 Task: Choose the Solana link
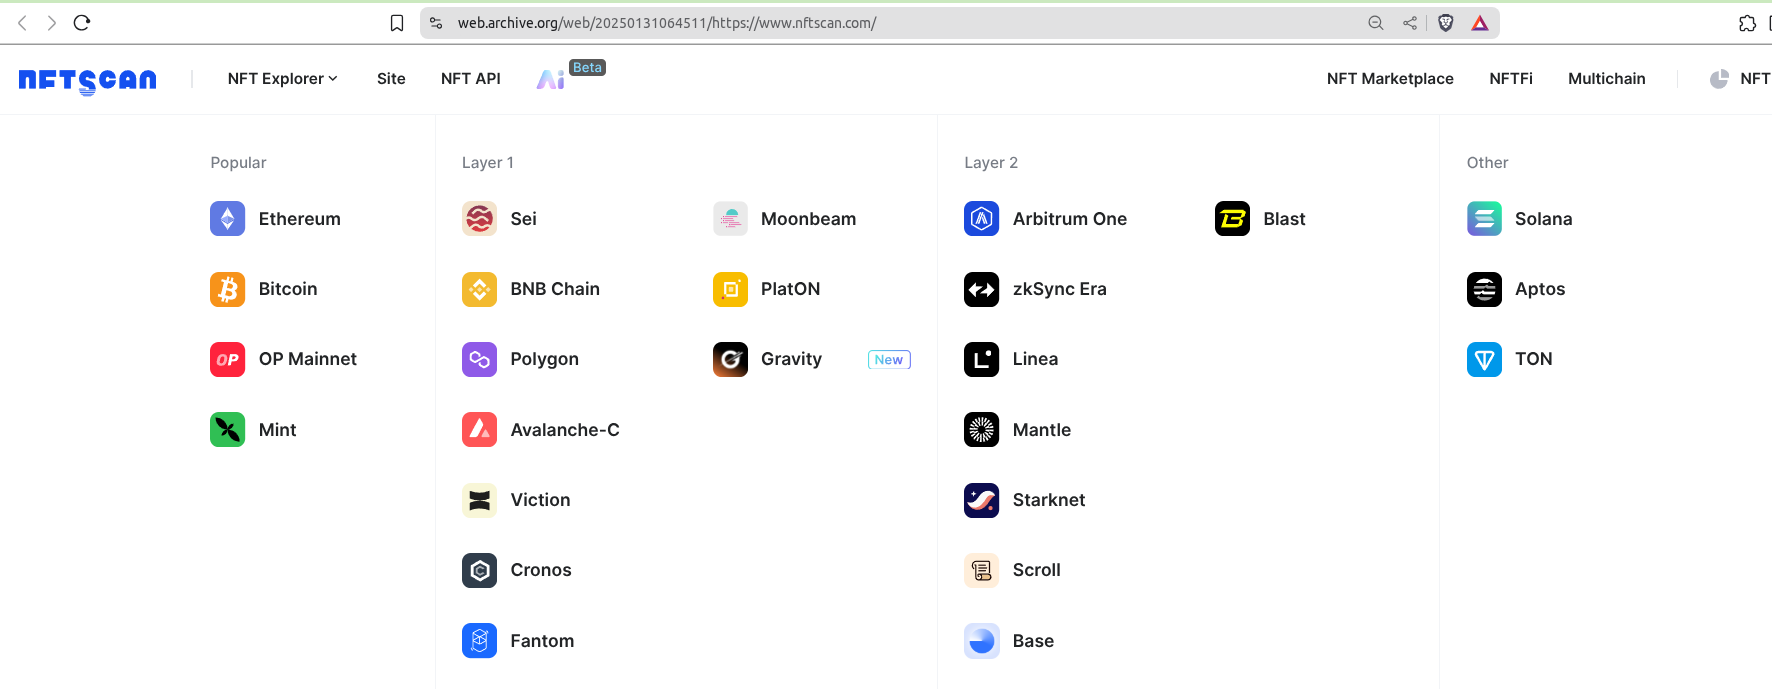pos(1544,219)
